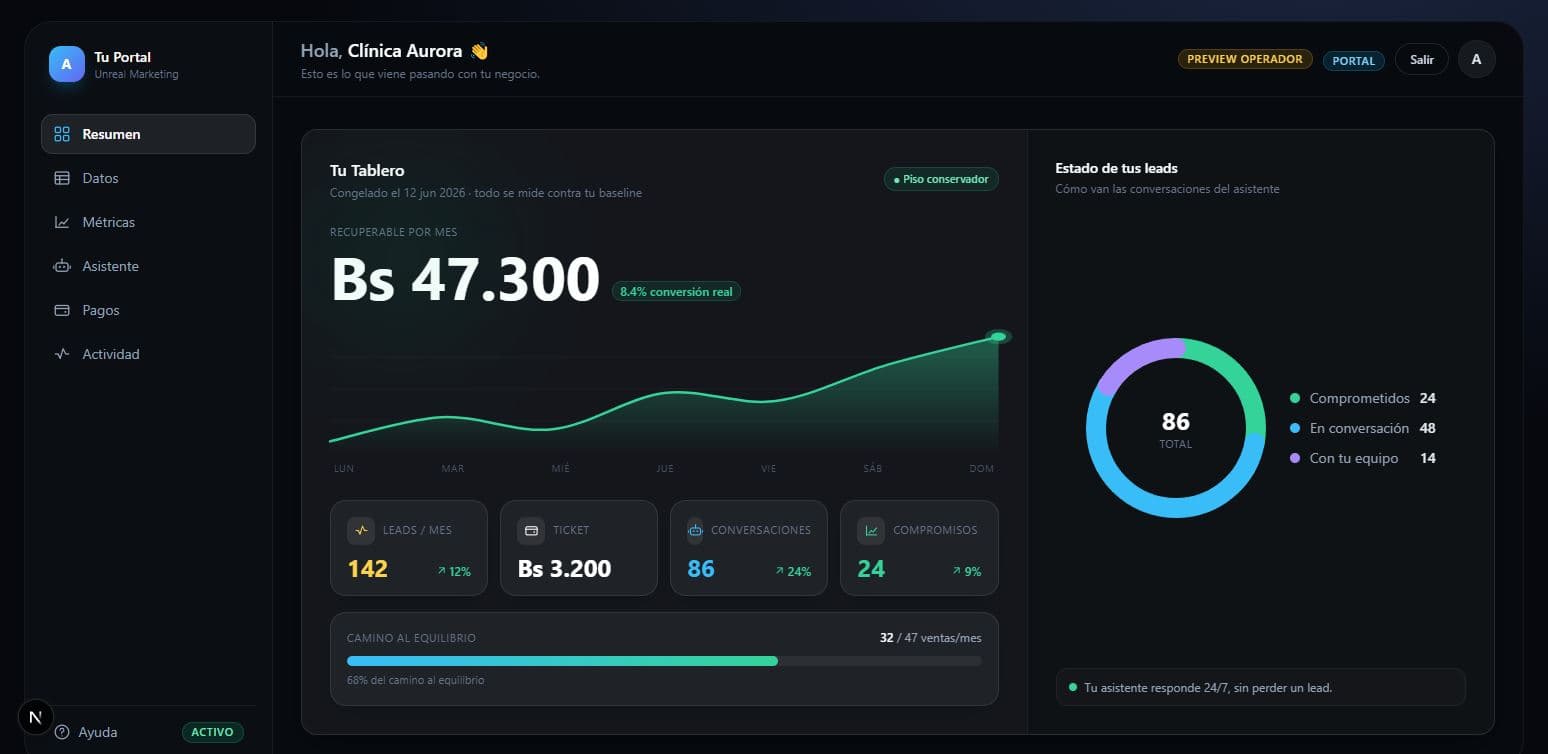1548x754 pixels.
Task: Click the waving hand emoji in greeting
Action: 479,51
